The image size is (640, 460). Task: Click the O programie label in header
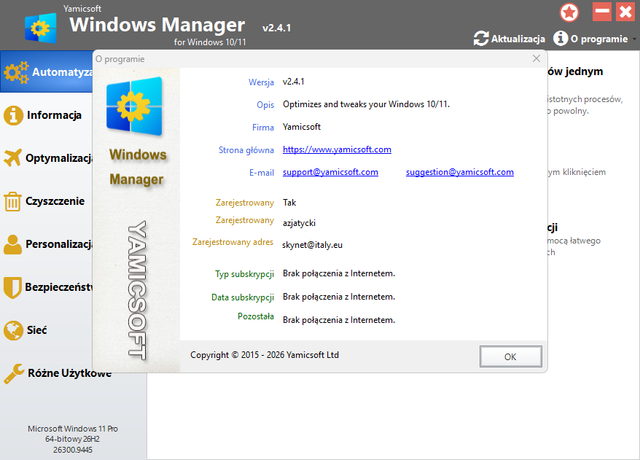[x=599, y=39]
